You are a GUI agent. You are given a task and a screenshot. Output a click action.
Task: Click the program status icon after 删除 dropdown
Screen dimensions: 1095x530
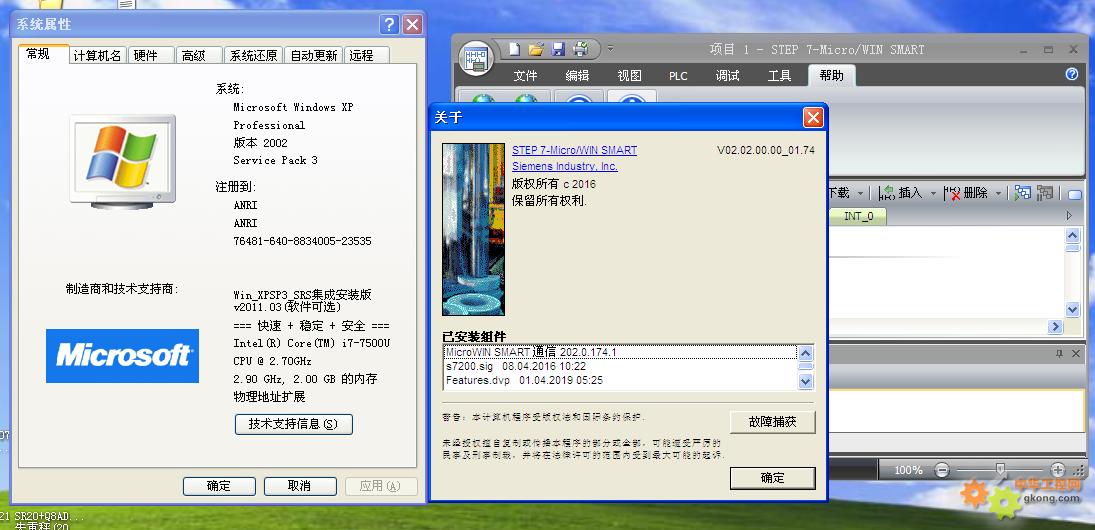(x=1022, y=193)
